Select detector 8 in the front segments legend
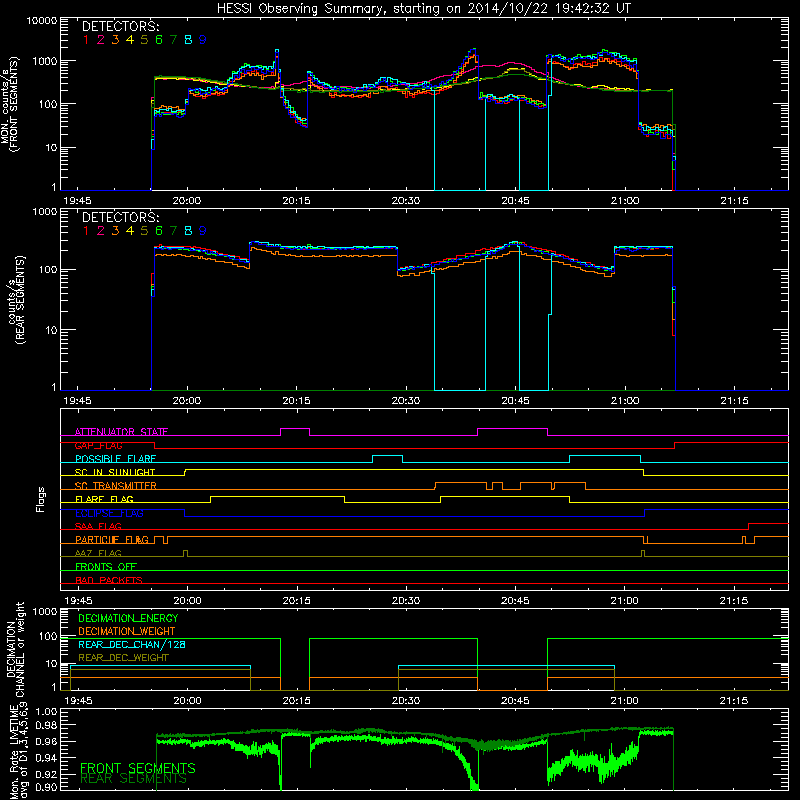This screenshot has height=800, width=800. (188, 40)
